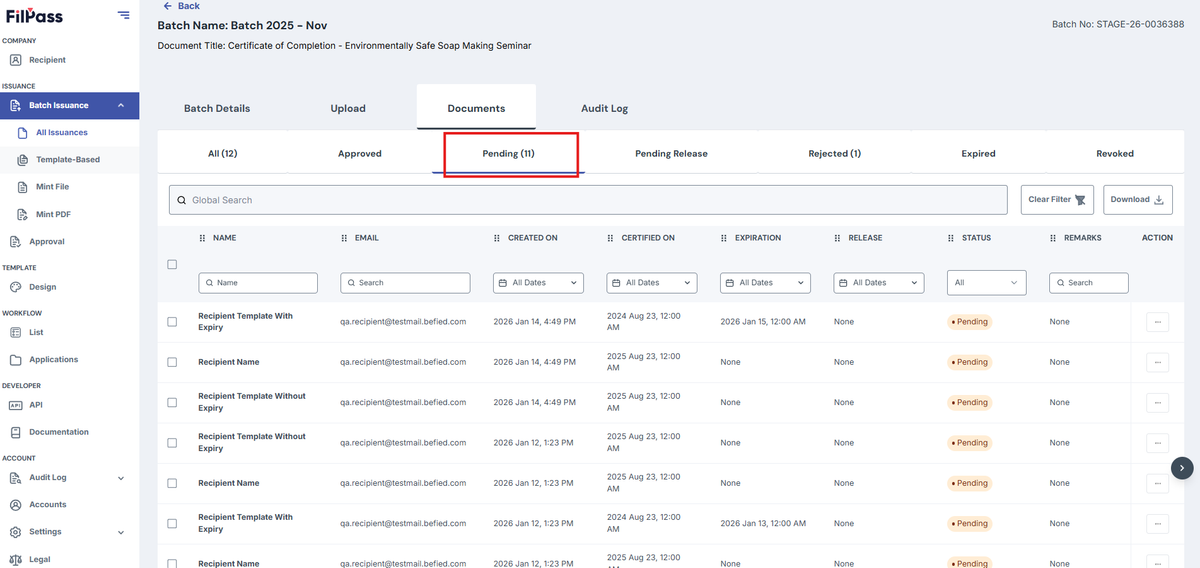The image size is (1200, 568).
Task: Select the Pending (11) filter tab
Action: (x=509, y=154)
